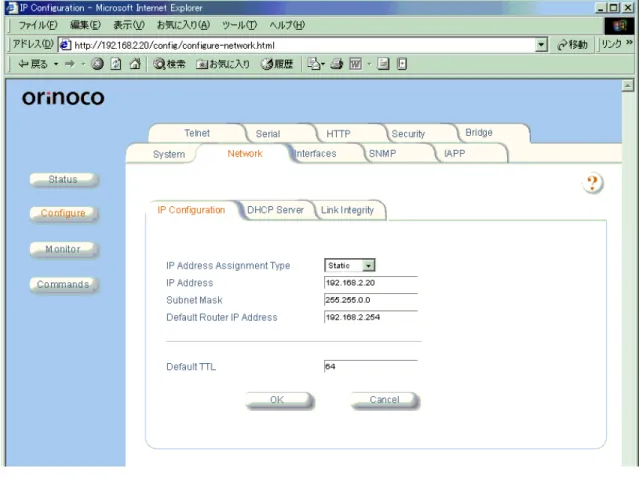Click the Print toolbar icon
Viewport: 639px width, 477px height.
pos(337,64)
